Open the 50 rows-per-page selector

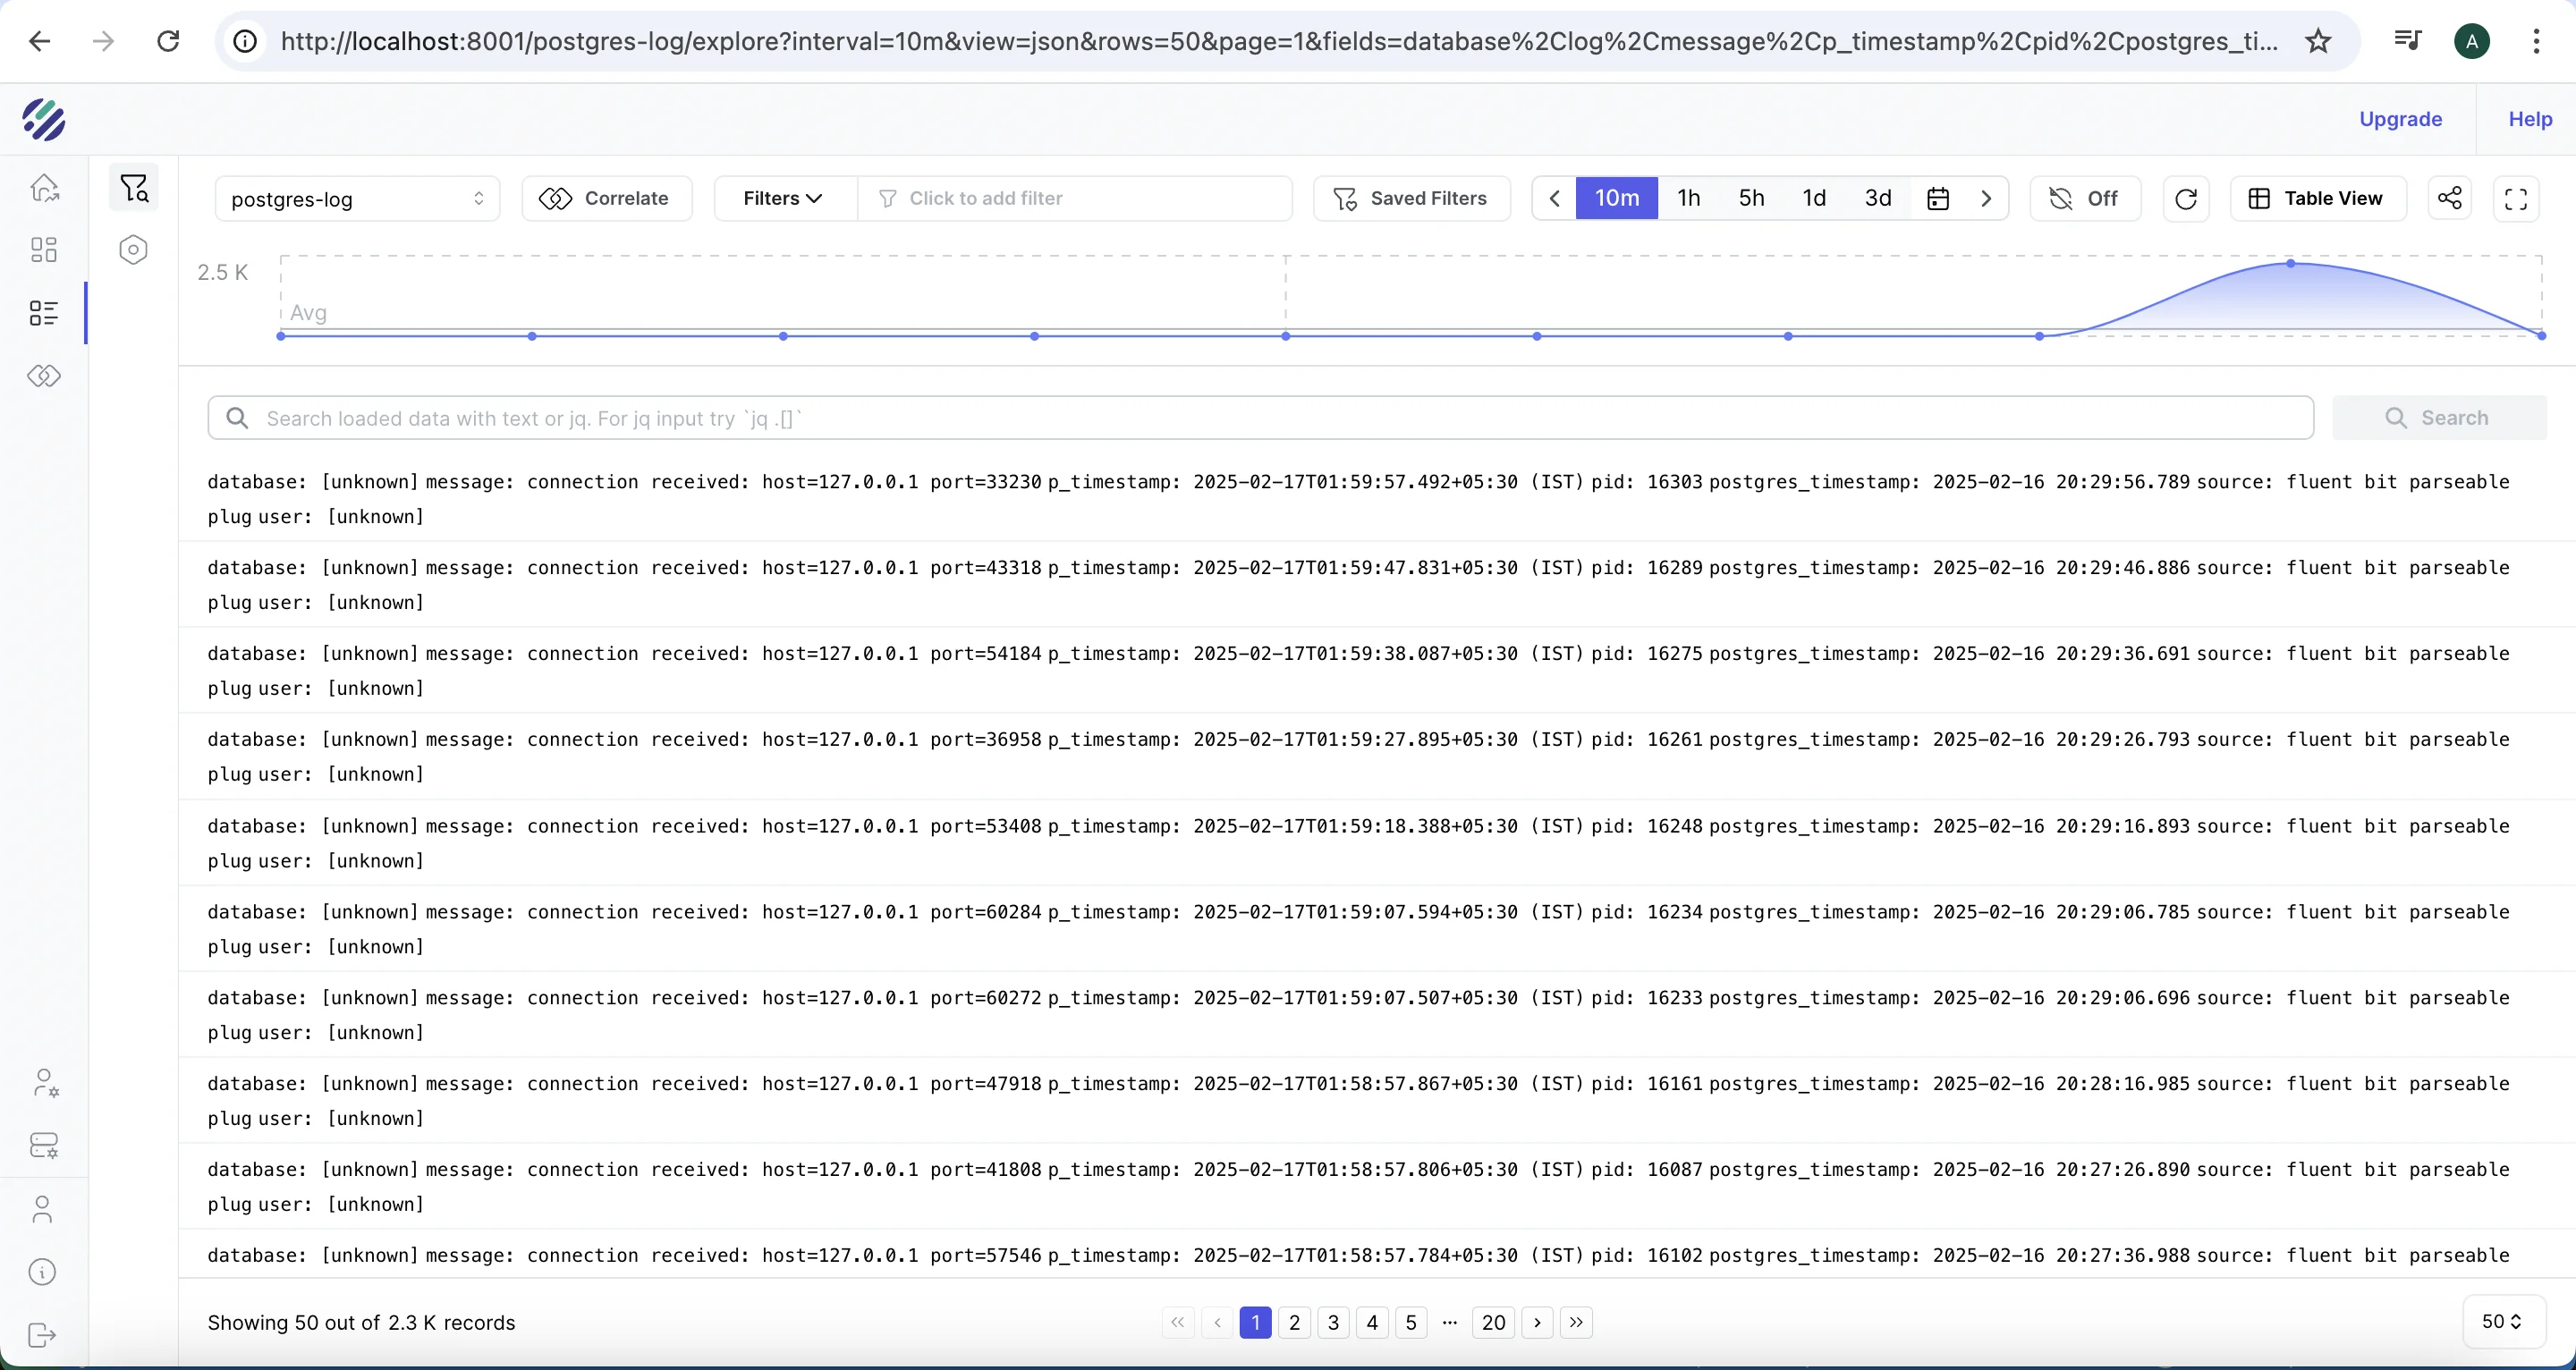2502,1322
